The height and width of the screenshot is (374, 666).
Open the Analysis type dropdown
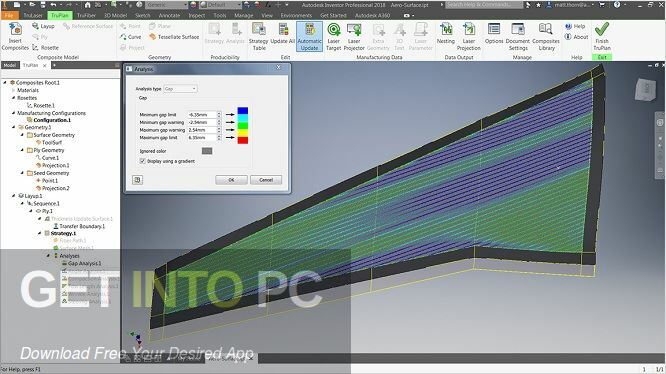tap(180, 89)
